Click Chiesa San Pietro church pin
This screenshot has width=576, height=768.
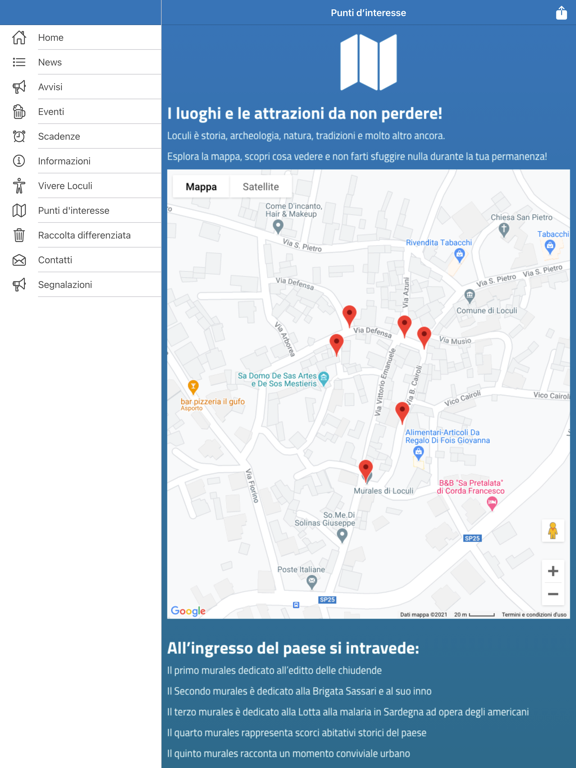coord(504,229)
